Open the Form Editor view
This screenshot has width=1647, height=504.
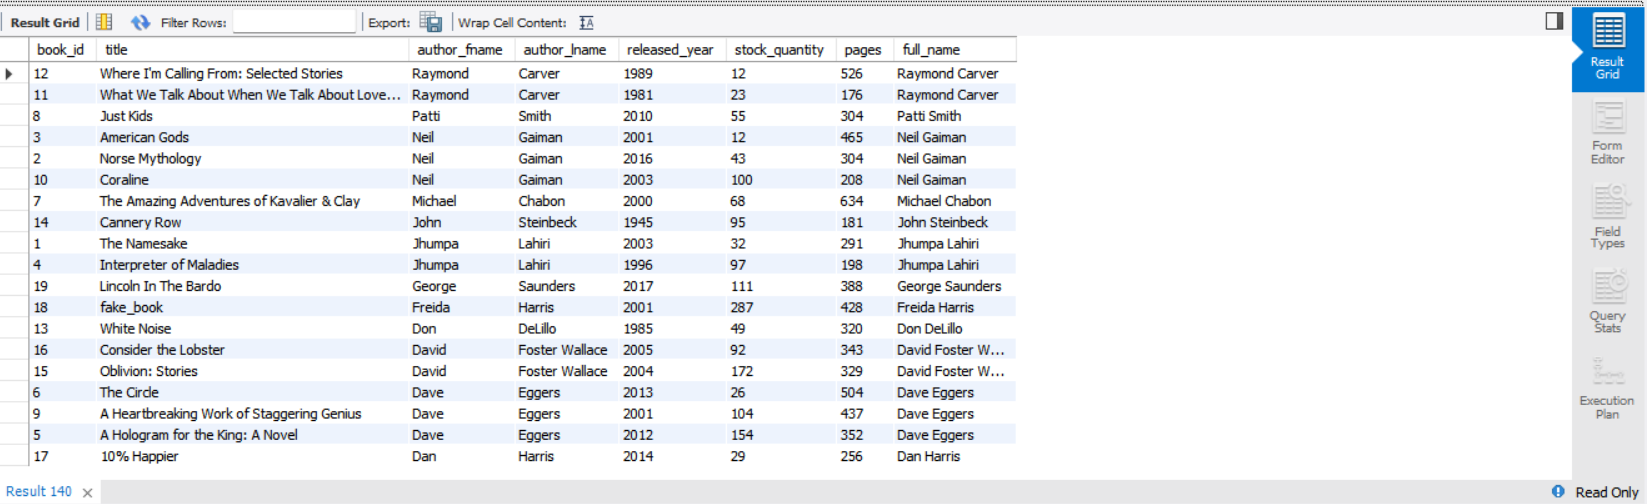point(1607,133)
